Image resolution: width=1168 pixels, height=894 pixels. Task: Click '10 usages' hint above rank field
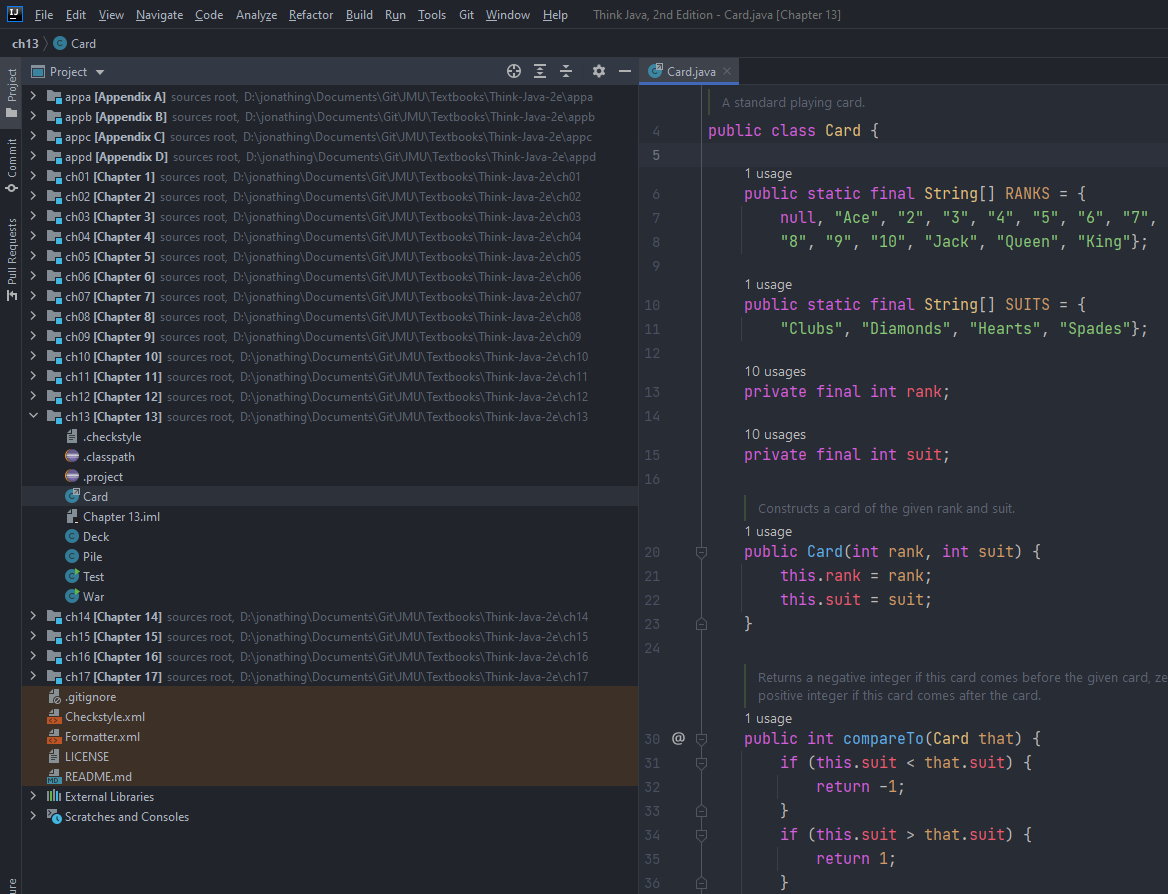pyautogui.click(x=775, y=372)
